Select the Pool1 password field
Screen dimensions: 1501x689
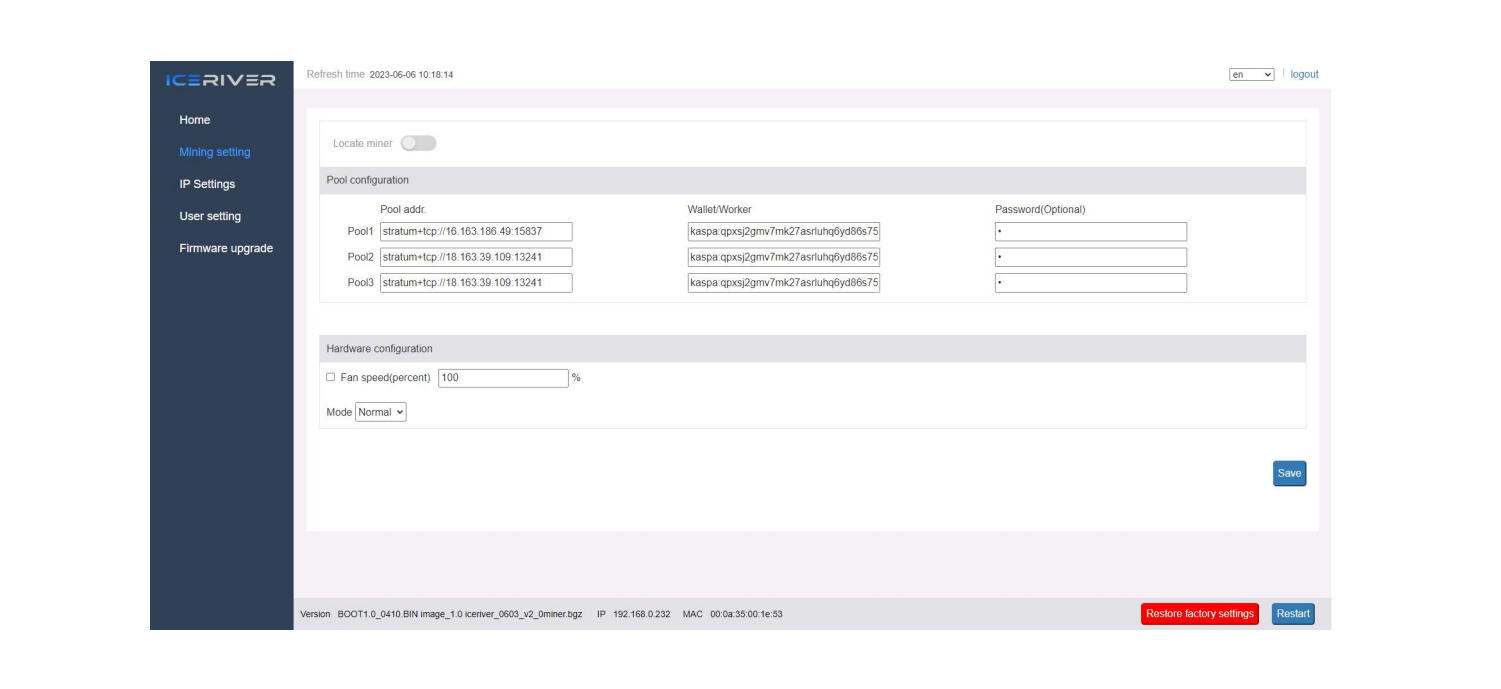tap(1090, 232)
